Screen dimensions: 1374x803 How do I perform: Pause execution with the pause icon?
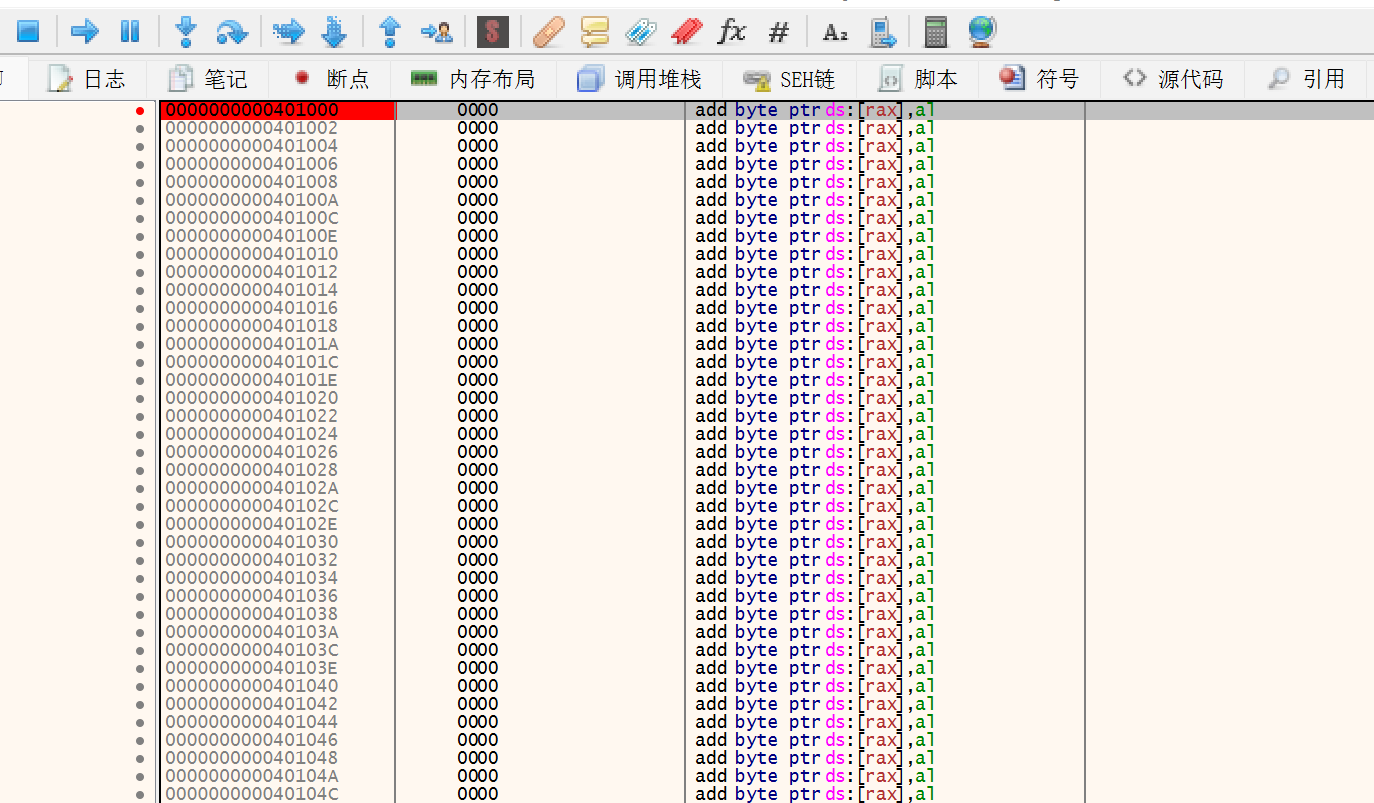(130, 32)
